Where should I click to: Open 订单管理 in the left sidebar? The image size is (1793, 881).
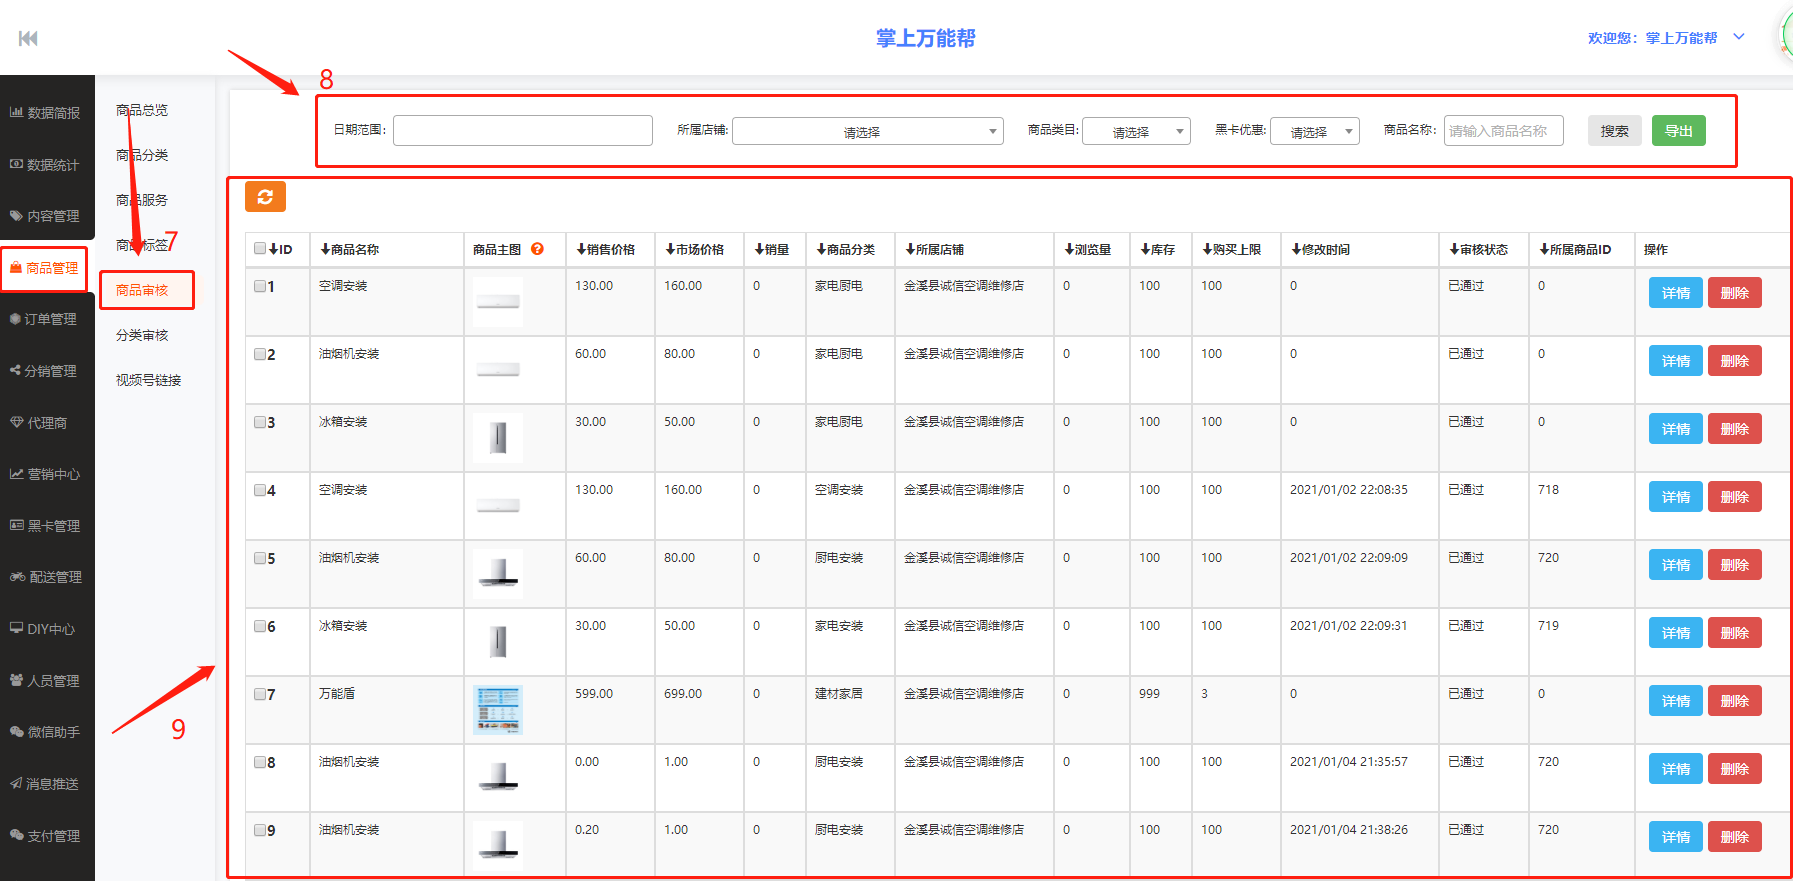pos(46,319)
